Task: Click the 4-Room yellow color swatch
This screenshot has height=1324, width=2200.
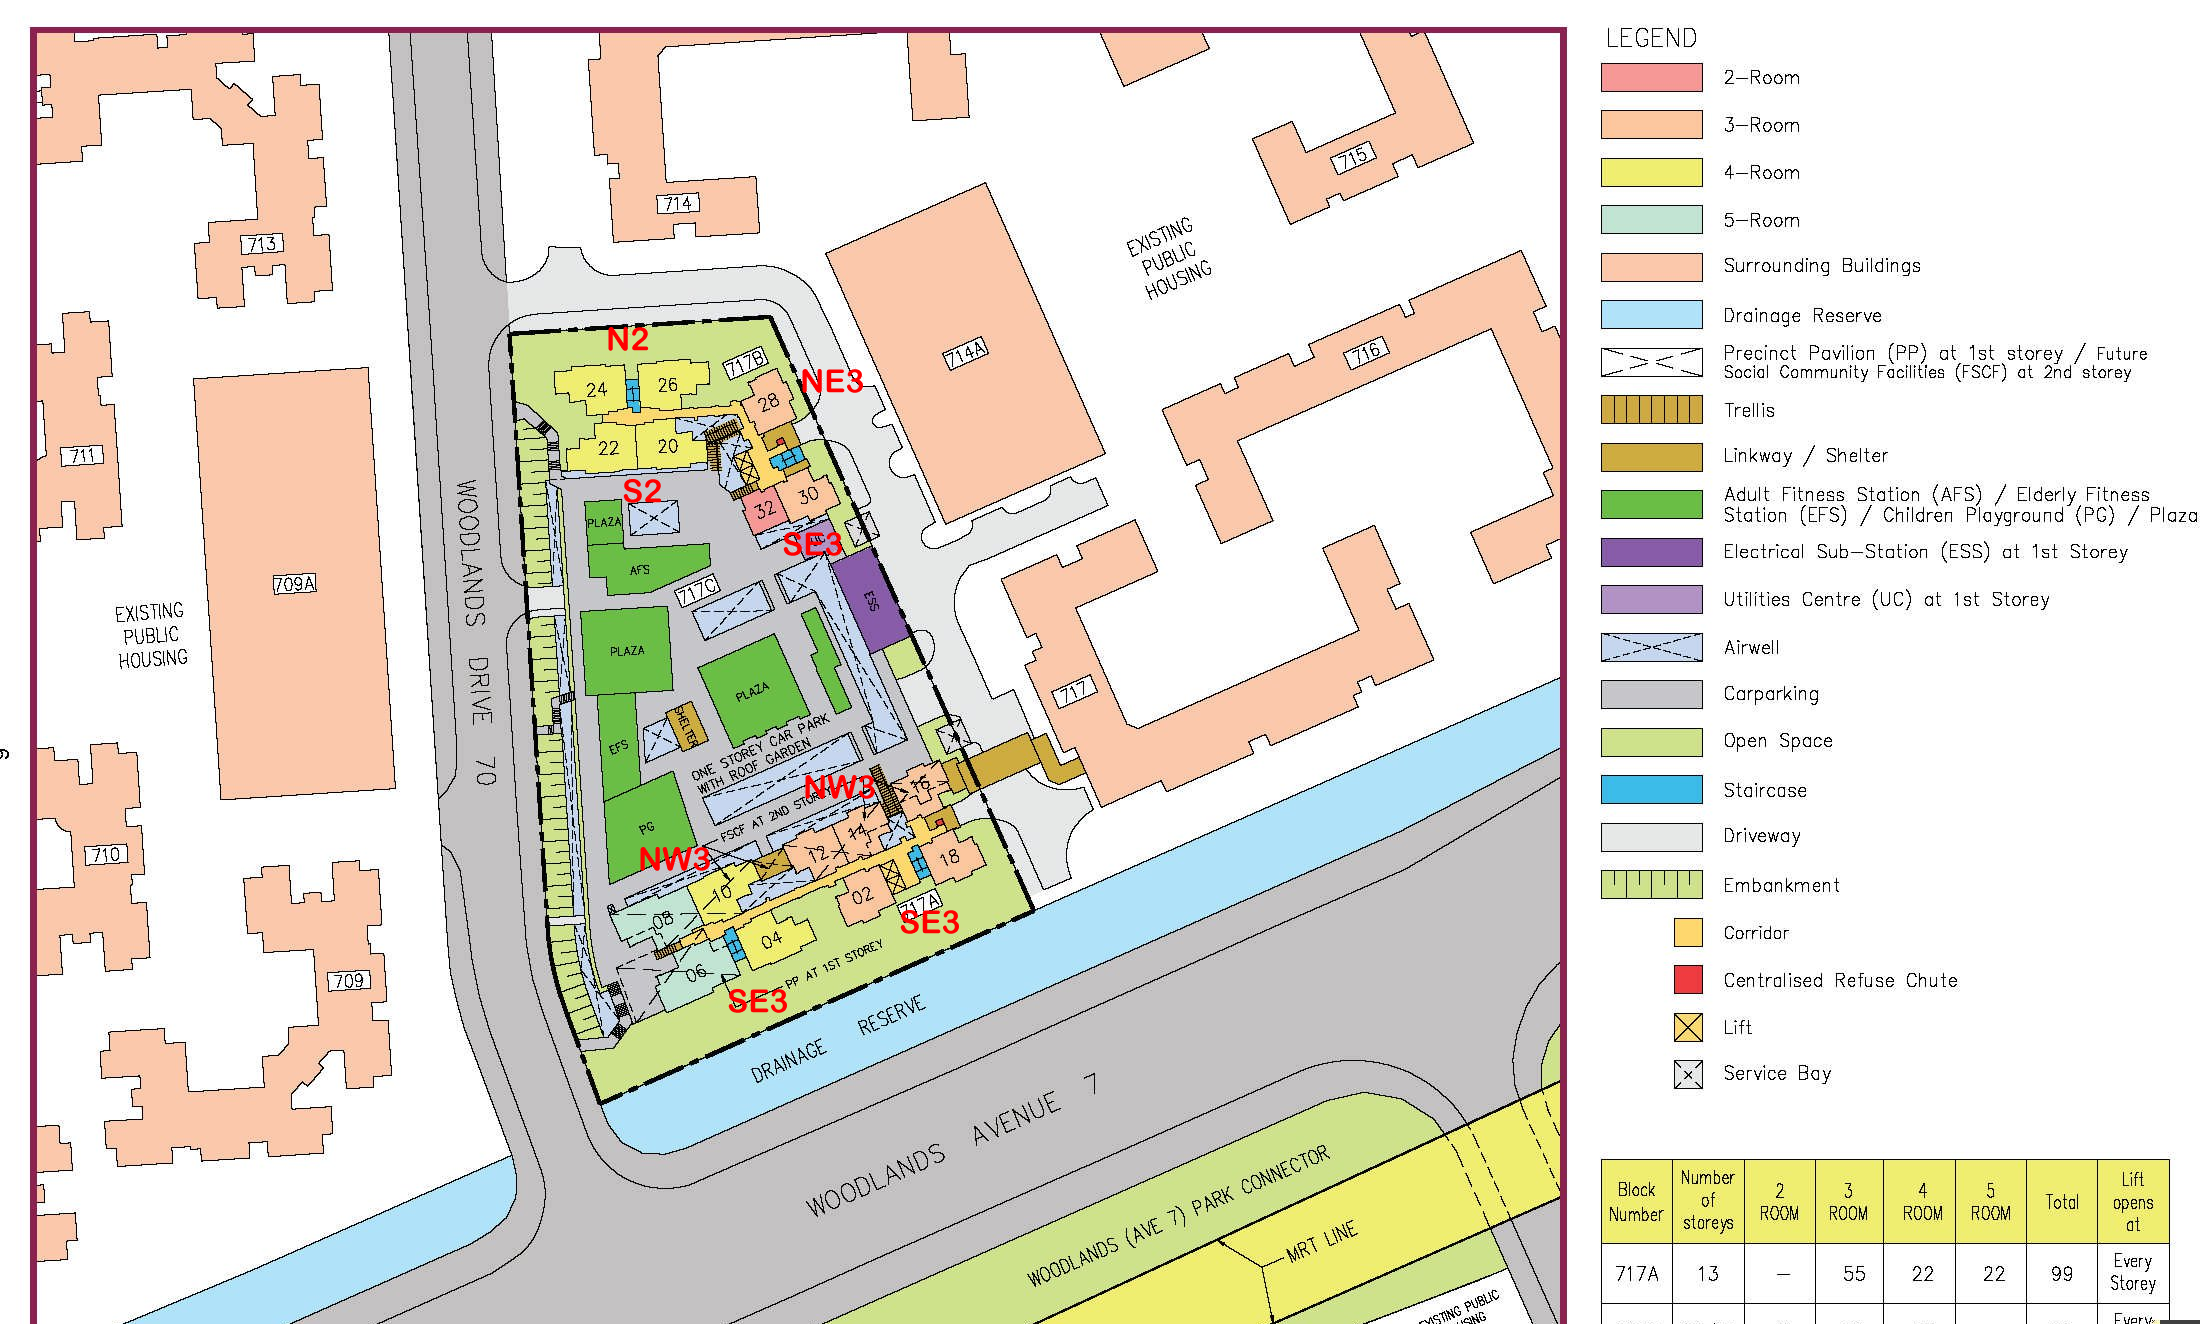Action: click(x=1651, y=172)
